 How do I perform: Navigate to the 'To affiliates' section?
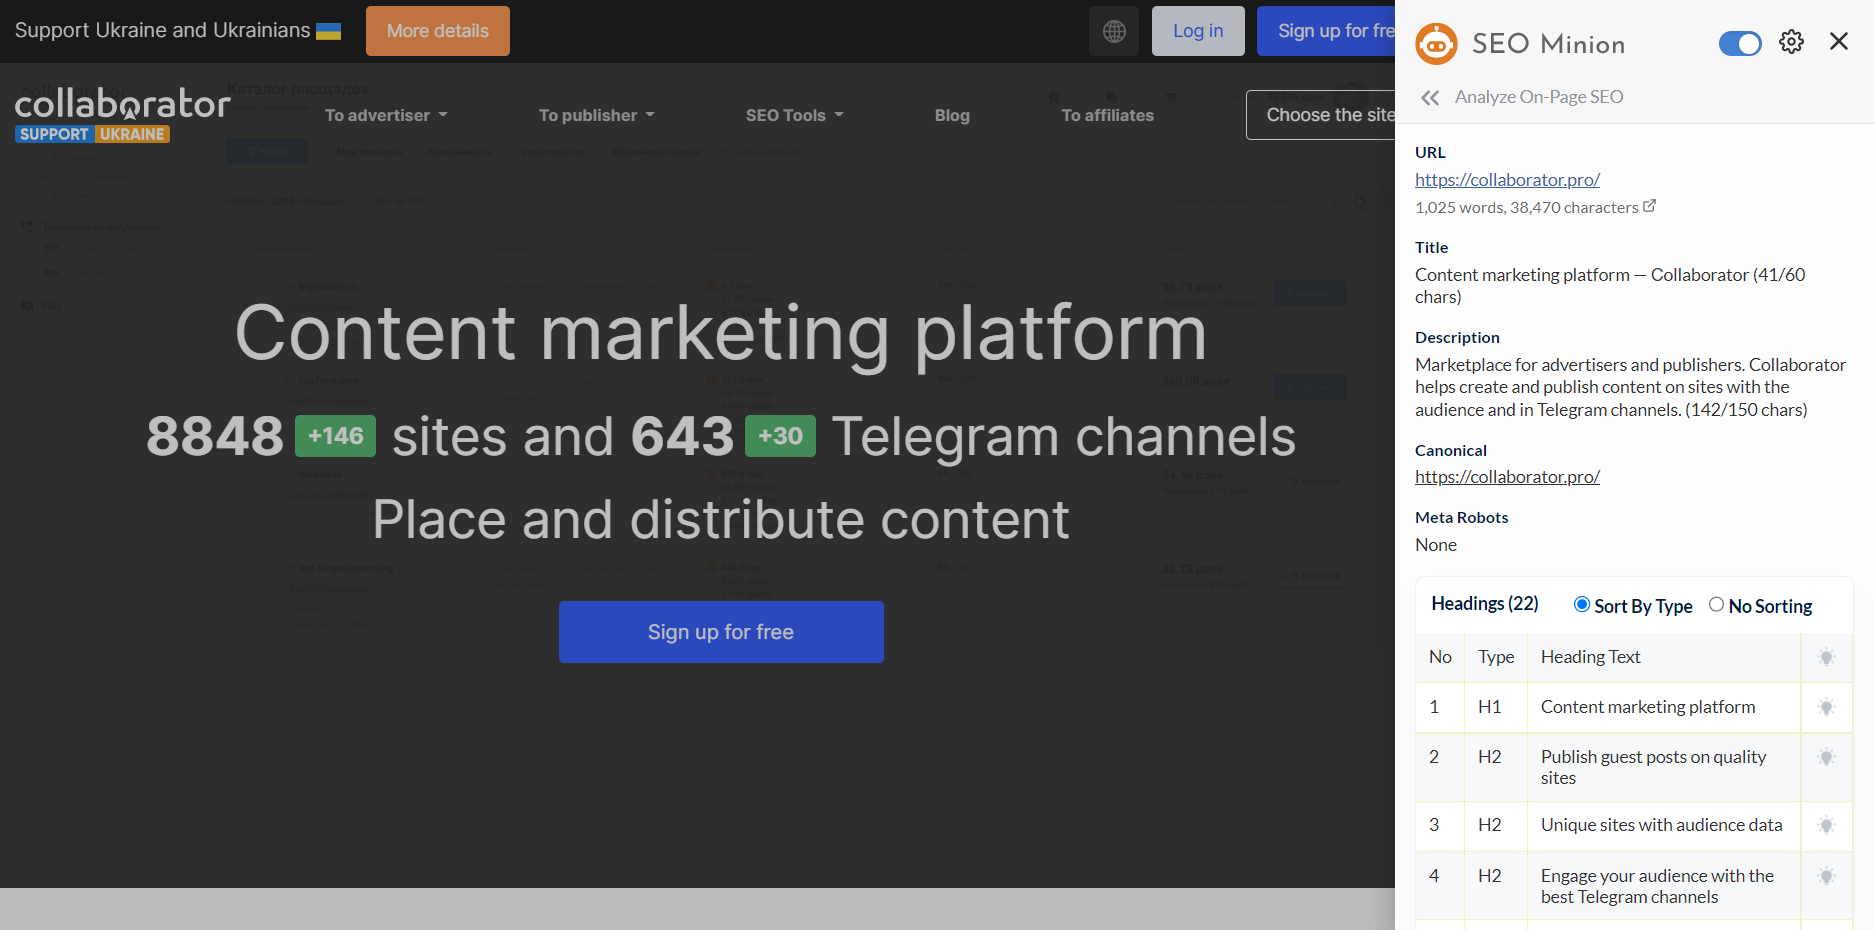tap(1107, 115)
